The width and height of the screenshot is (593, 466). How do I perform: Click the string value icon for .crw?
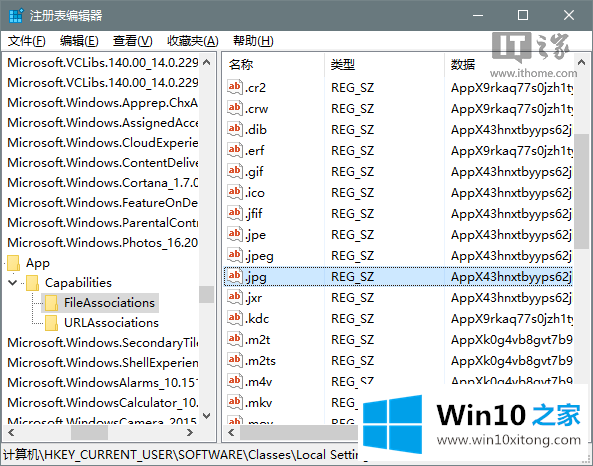coord(234,108)
